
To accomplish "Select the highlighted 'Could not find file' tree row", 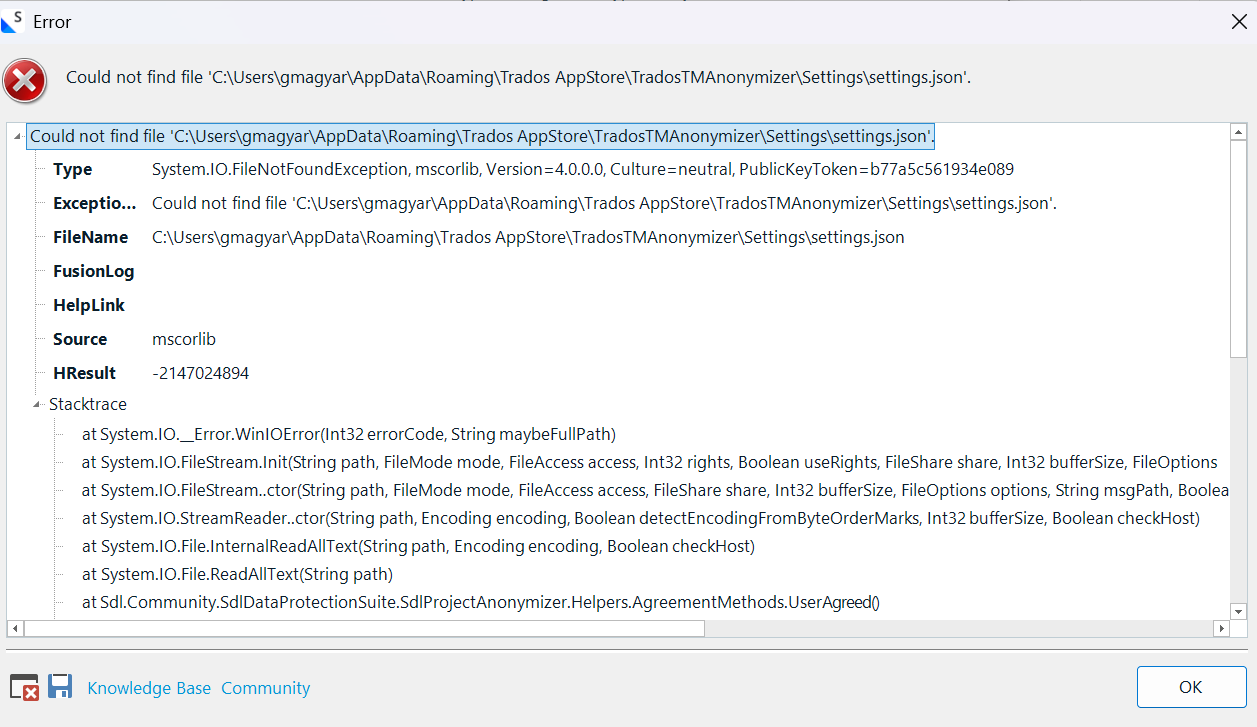I will pos(482,136).
